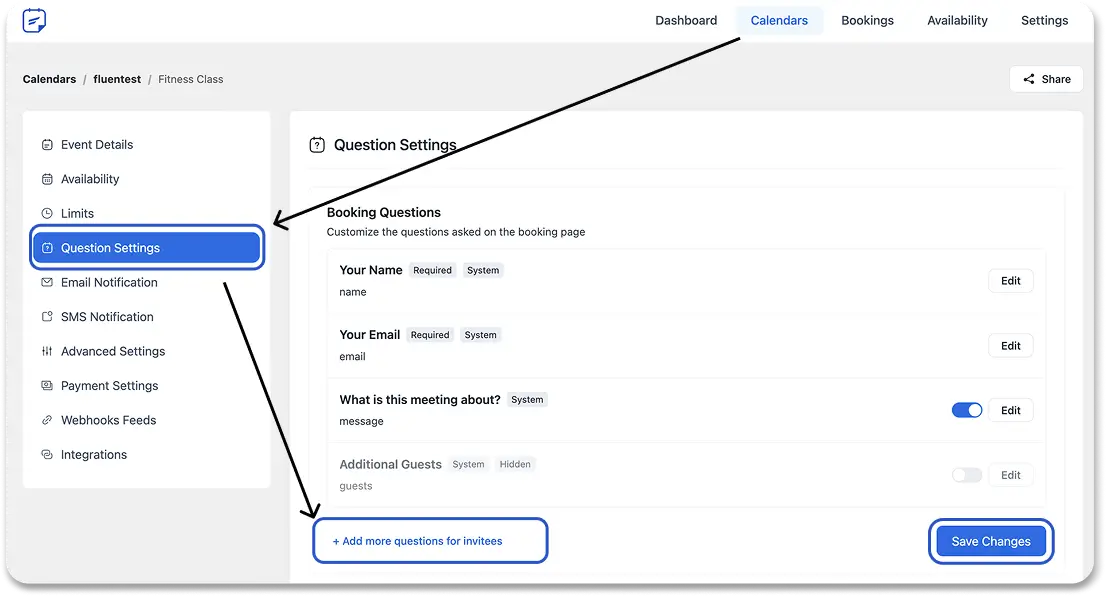
Task: Edit the 'What is this meeting about?' question
Action: coord(1011,410)
